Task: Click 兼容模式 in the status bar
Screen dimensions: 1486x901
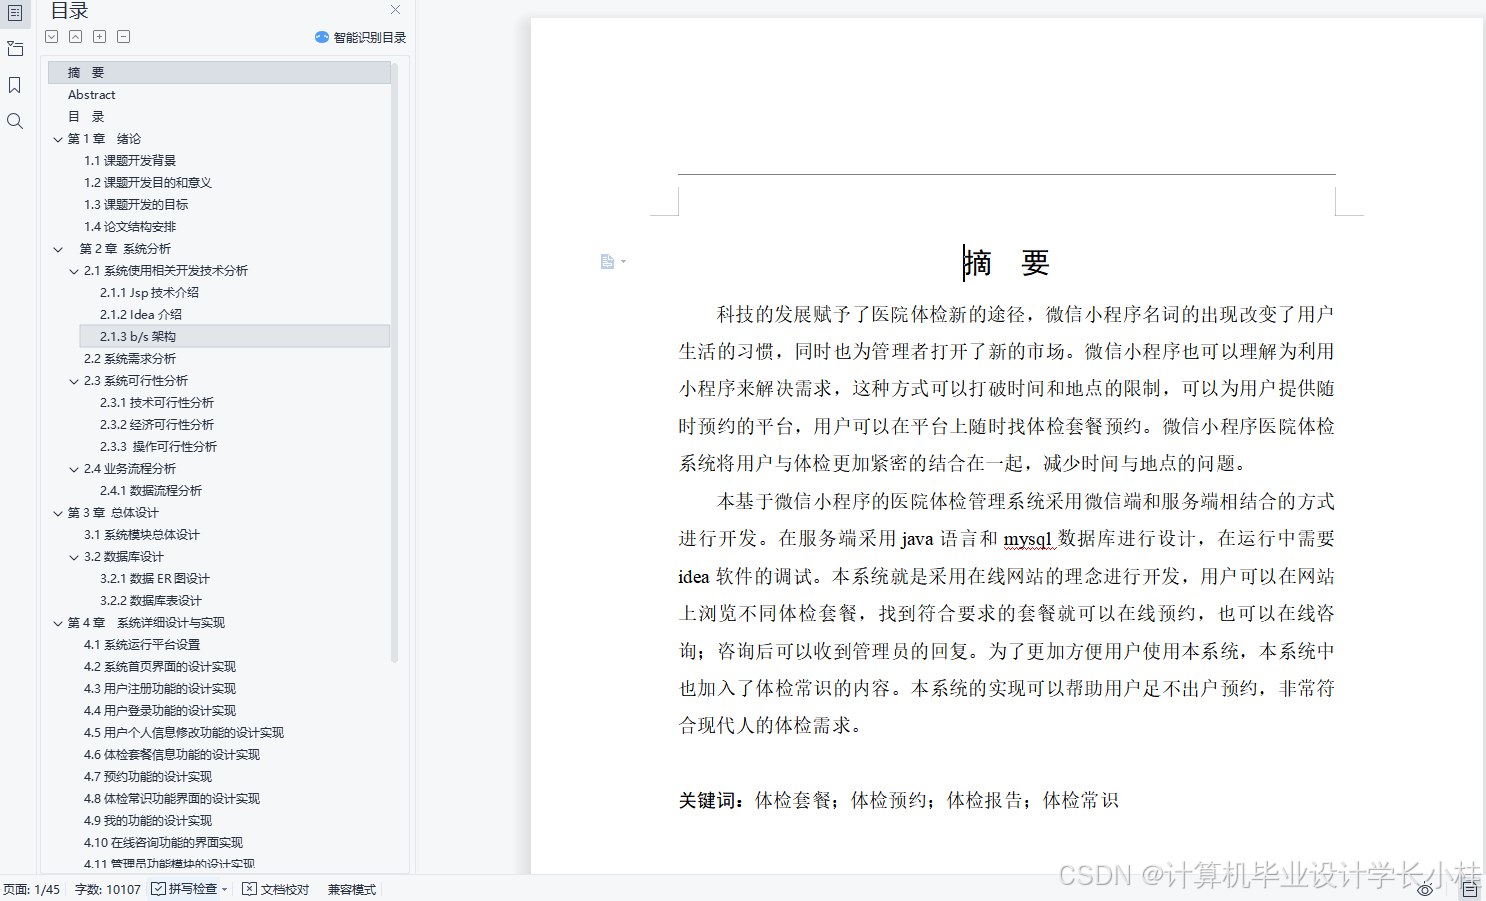Action: coord(351,888)
